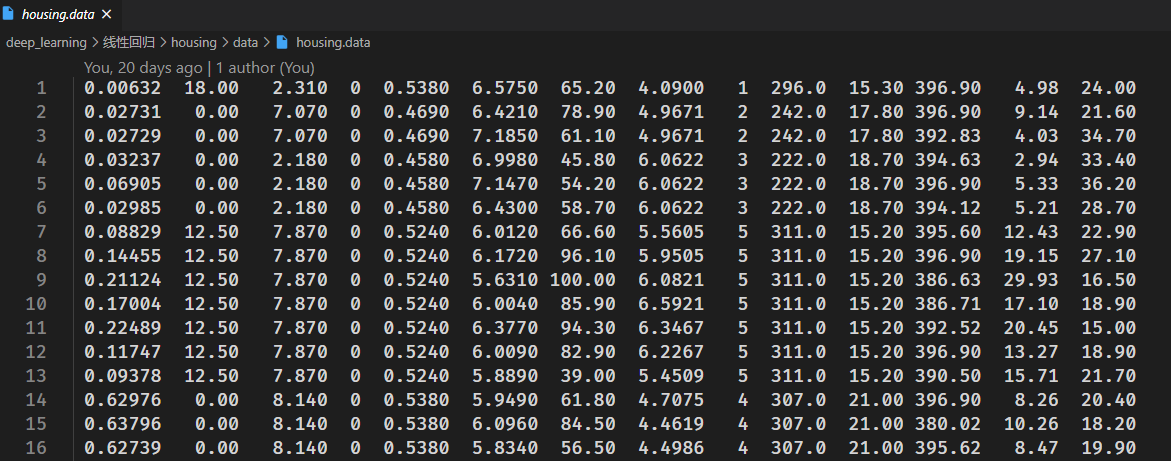
Task: Click the value 0.08829 on line 7
Action: coord(122,232)
